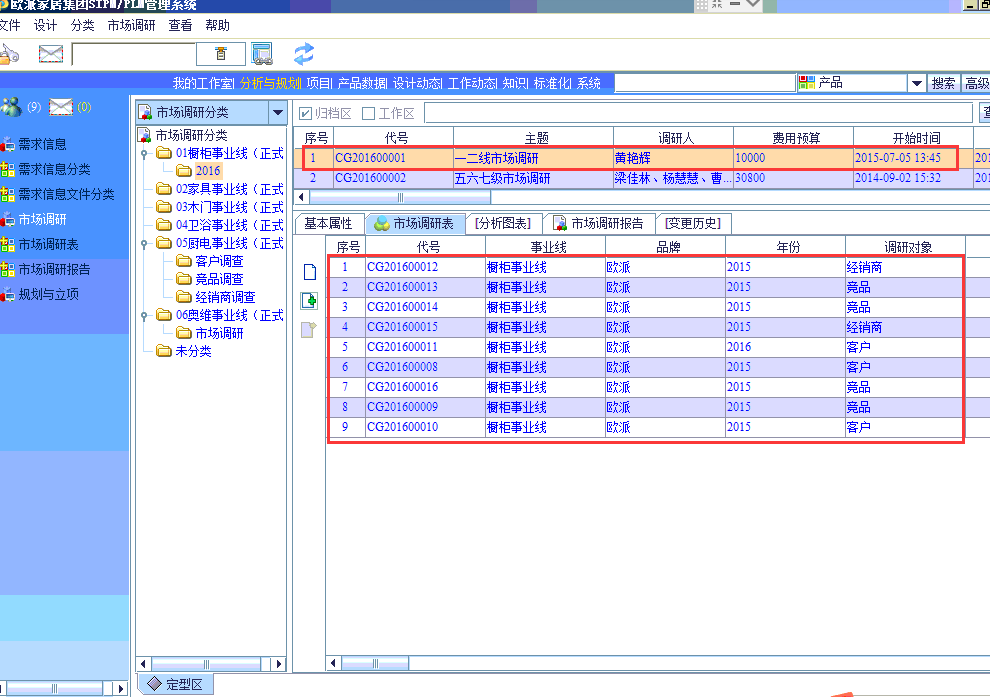Viewport: 990px width, 697px height.
Task: Click the new blank document icon
Action: tap(309, 271)
